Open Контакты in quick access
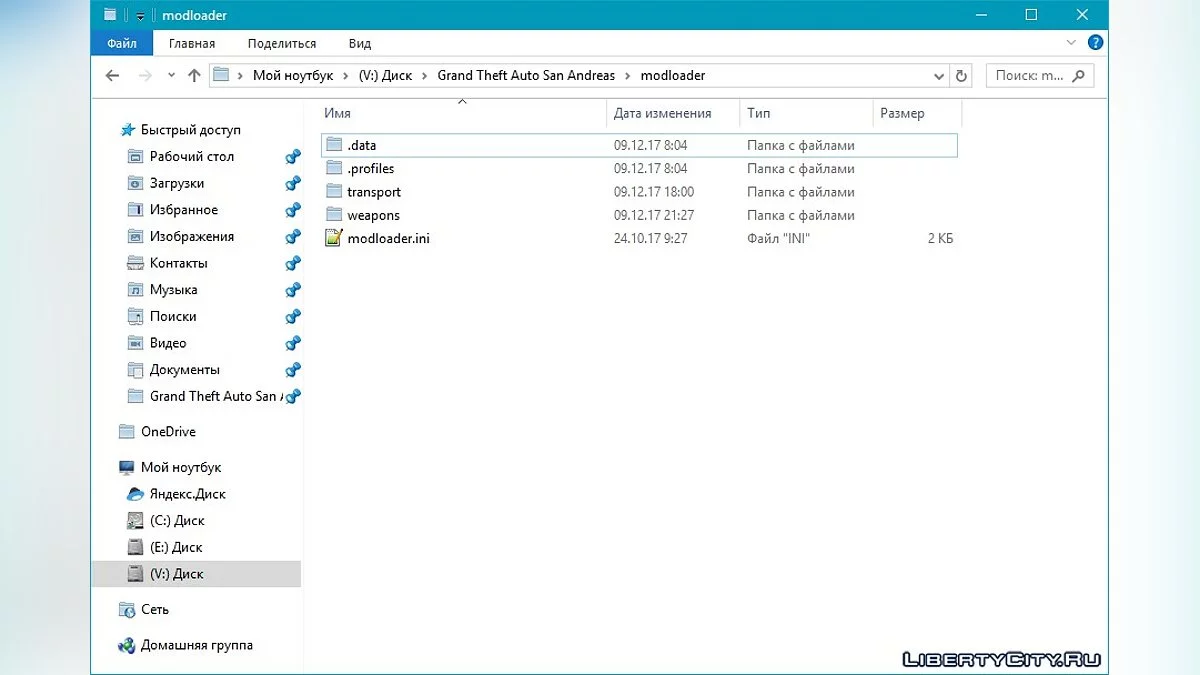The height and width of the screenshot is (675, 1200). (179, 263)
